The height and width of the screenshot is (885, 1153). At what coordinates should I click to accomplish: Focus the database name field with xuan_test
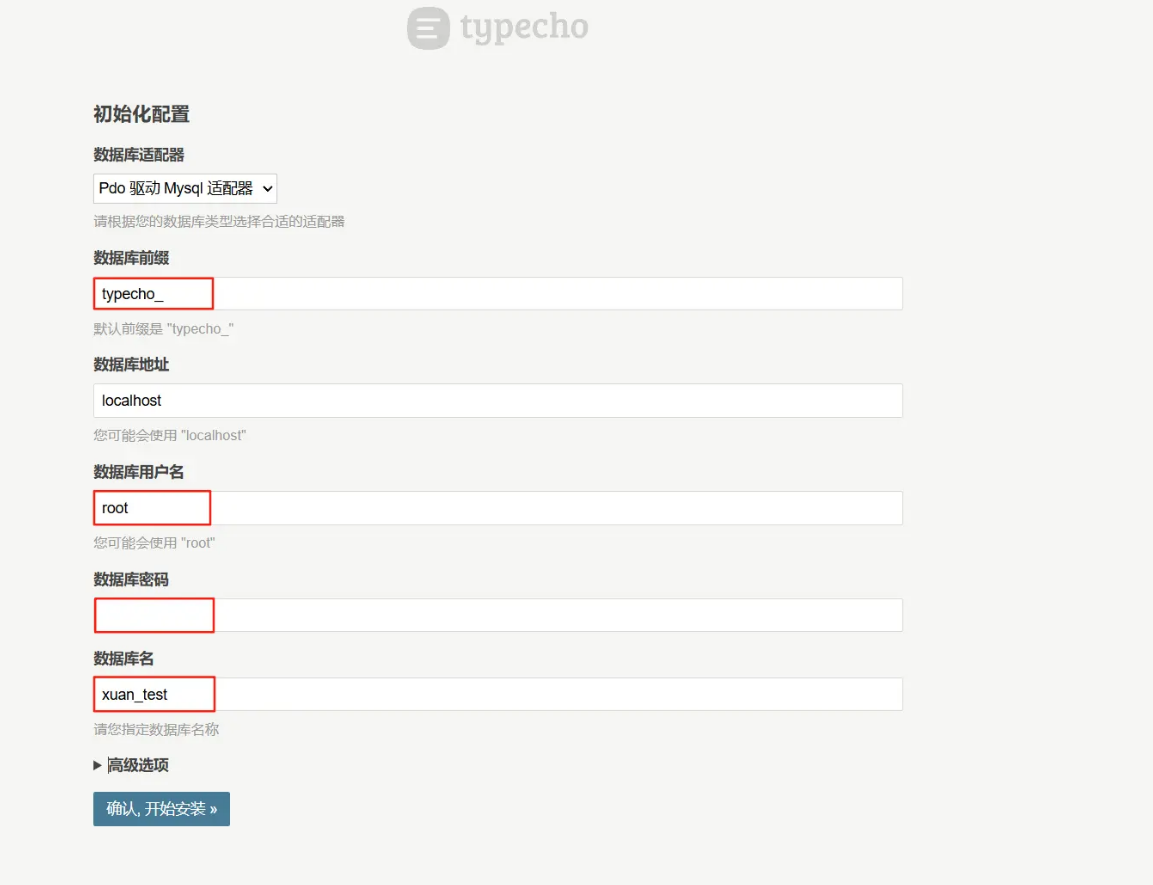click(x=498, y=694)
